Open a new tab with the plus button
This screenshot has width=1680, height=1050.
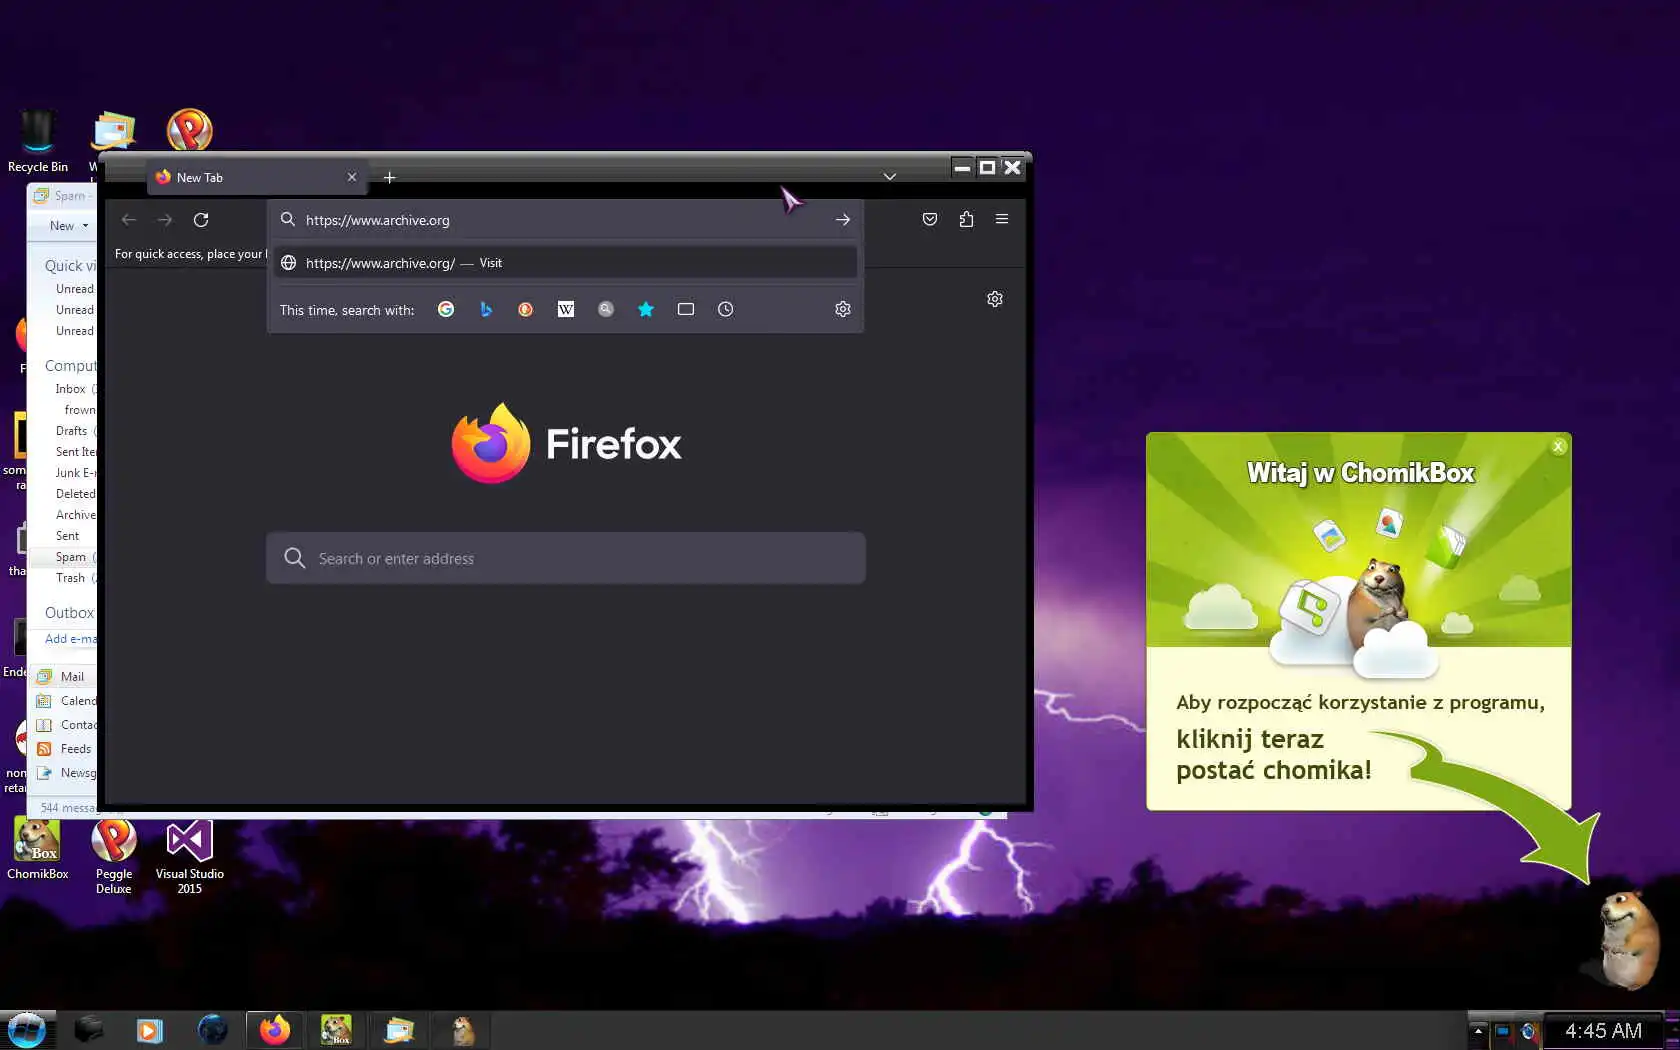(x=390, y=178)
